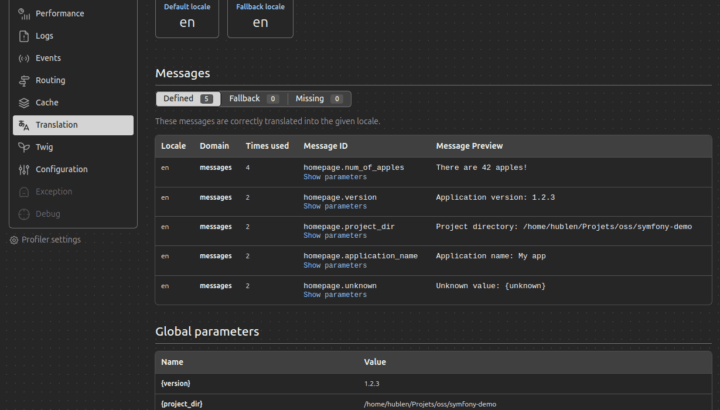Screen dimensions: 720x410
Task: Open the Logs panel
Action: point(73,36)
